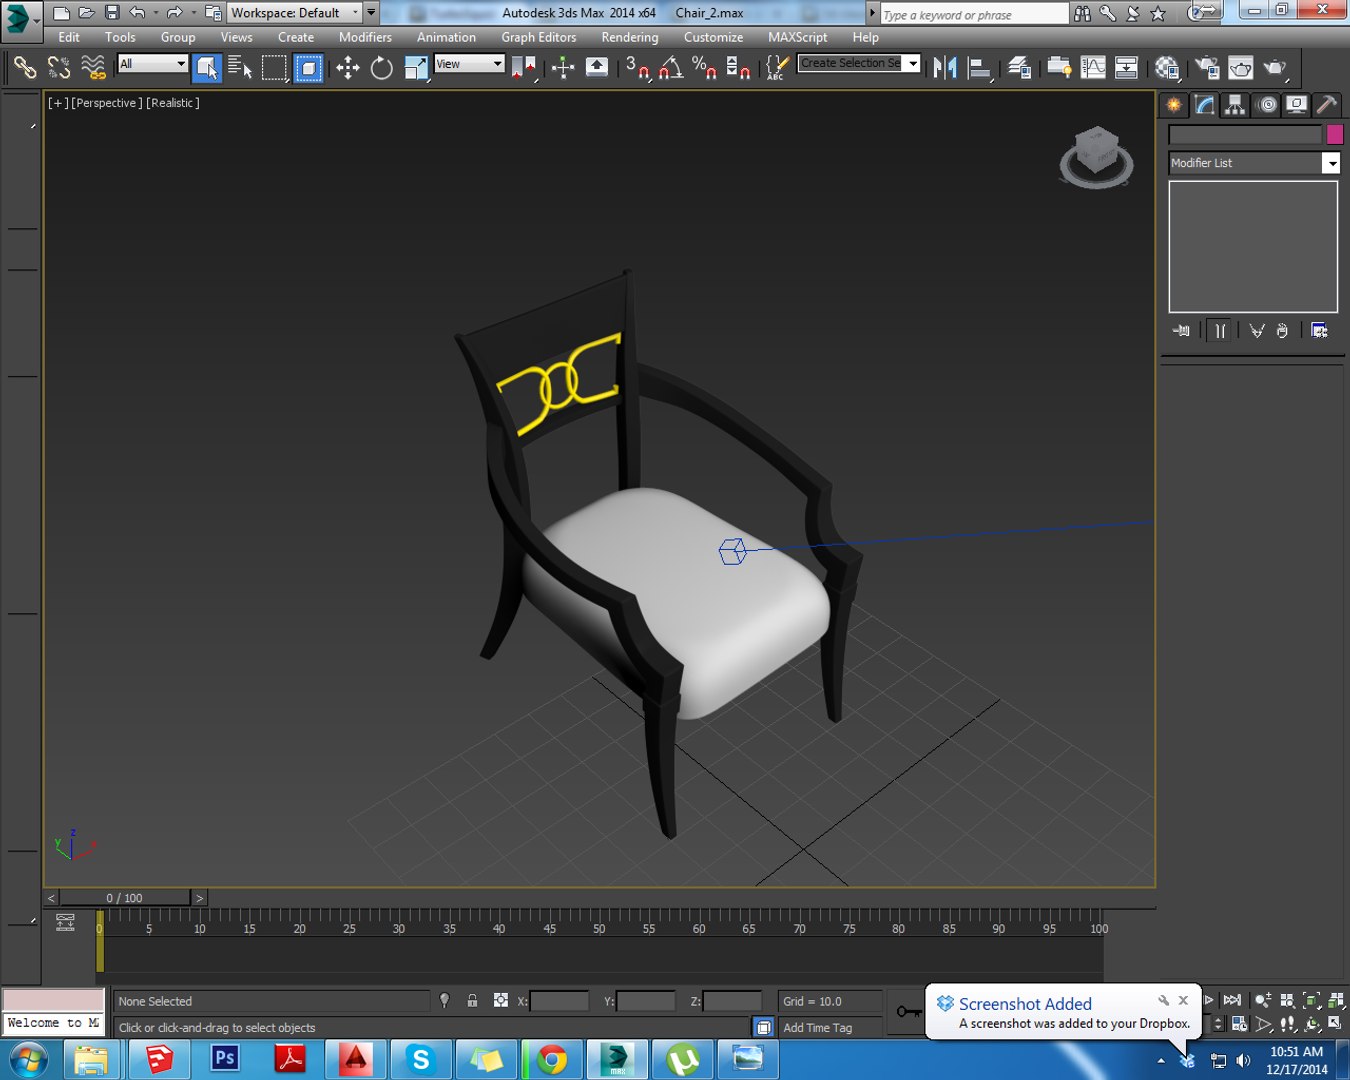Toggle the Selection Lock padlock icon
Image resolution: width=1350 pixels, height=1080 pixels.
[472, 1001]
